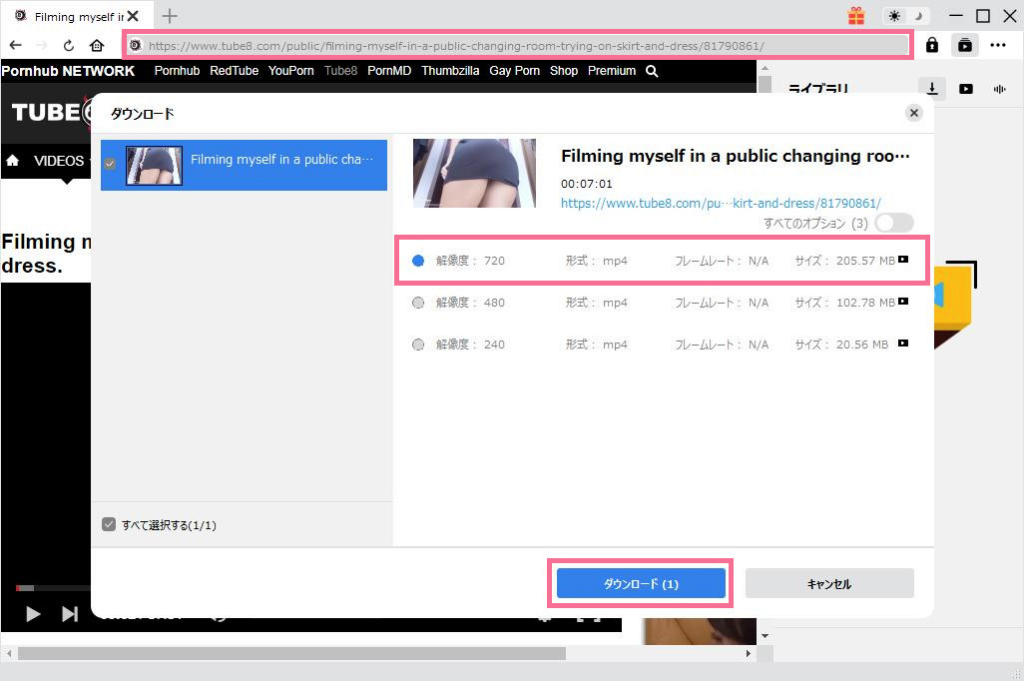The image size is (1024, 681).
Task: Open a new tab with plus icon
Action: point(170,16)
